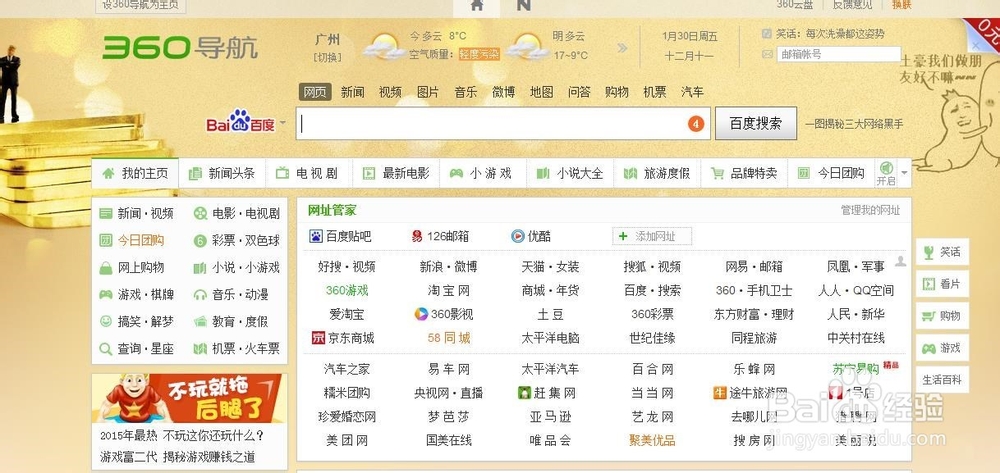The width and height of the screenshot is (1000, 473).
Task: Click 赶集网 link with green icon
Action: (x=547, y=393)
